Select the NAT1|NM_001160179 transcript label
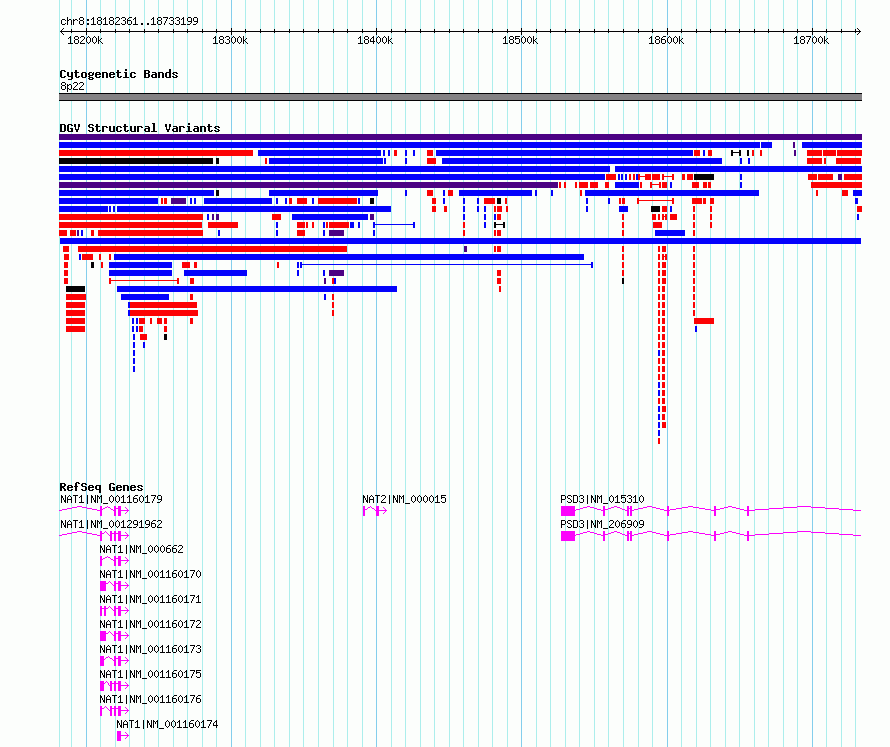The image size is (890, 747). 111,499
